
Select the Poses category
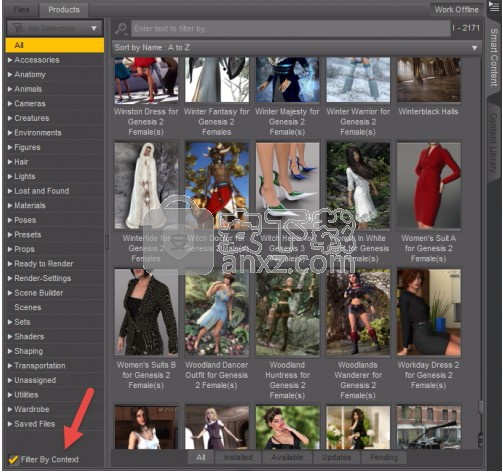(55, 220)
